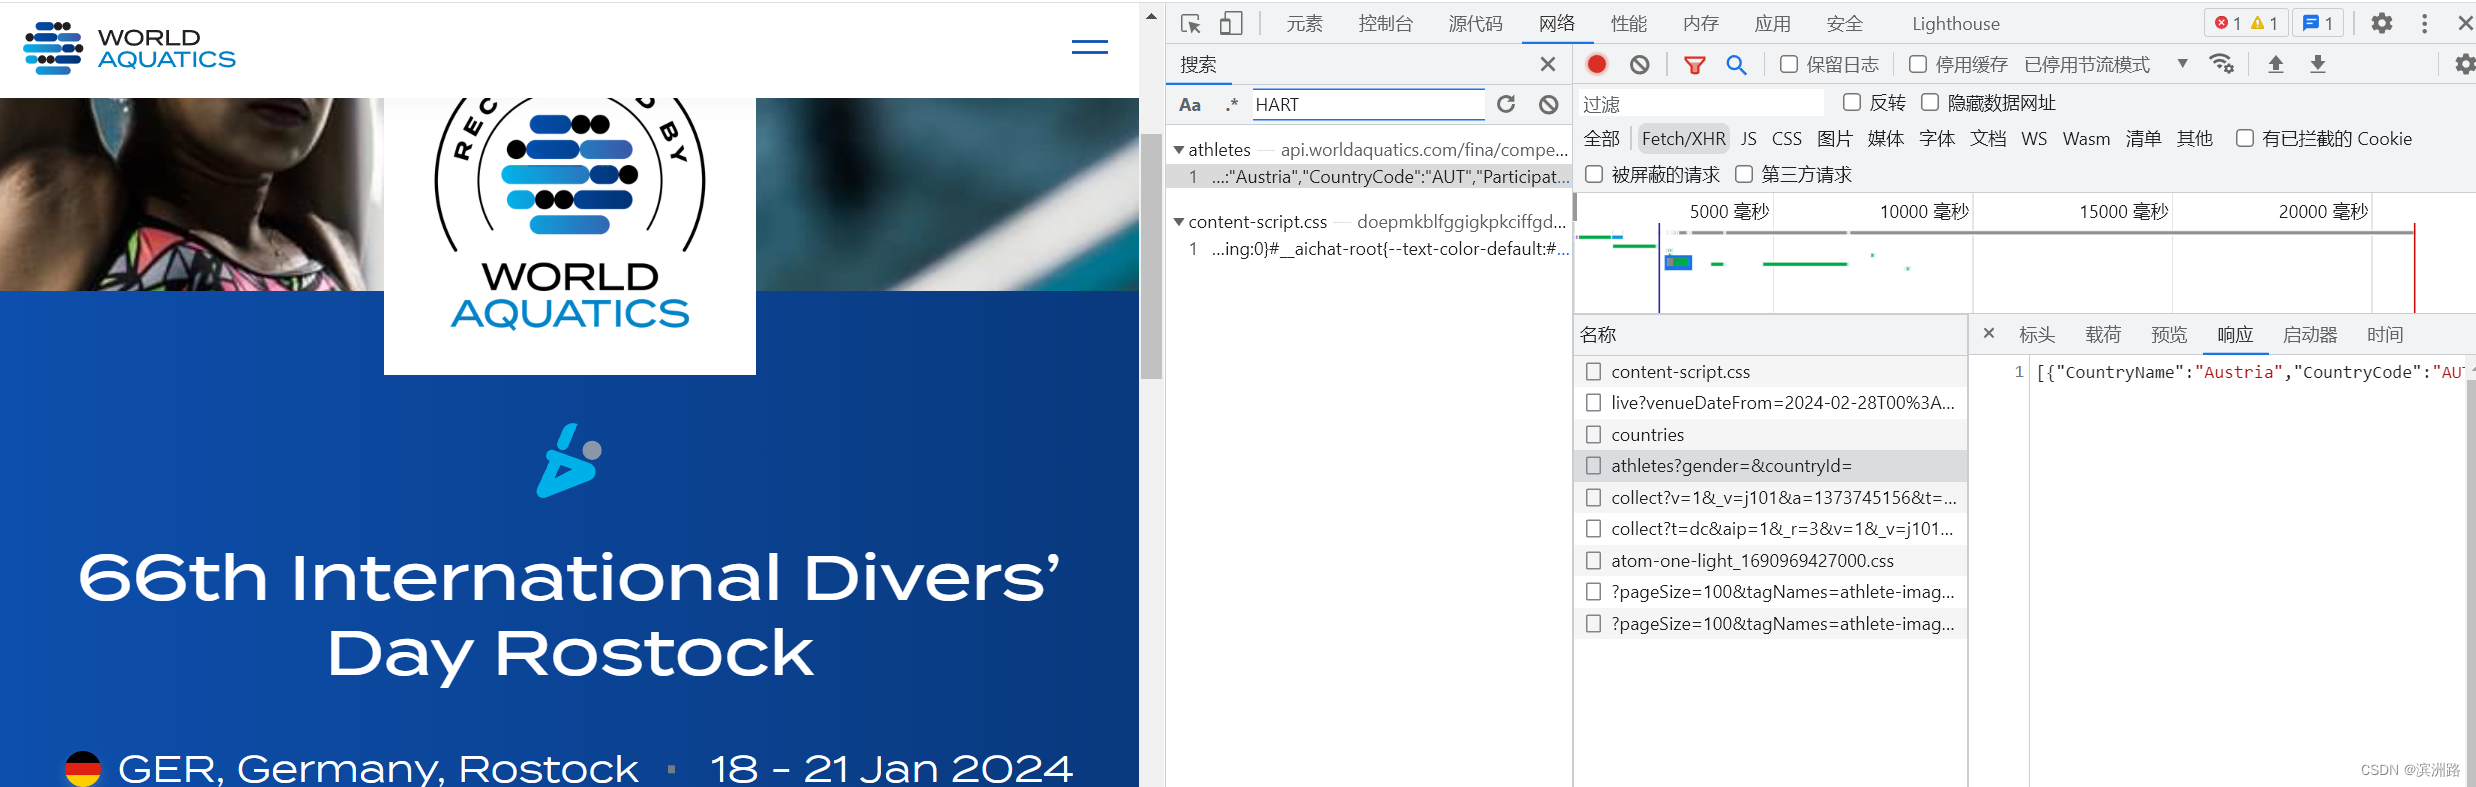Screen dimensions: 2476x787
Task: Check the 被屏蔽的请求 checkbox
Action: click(1594, 174)
